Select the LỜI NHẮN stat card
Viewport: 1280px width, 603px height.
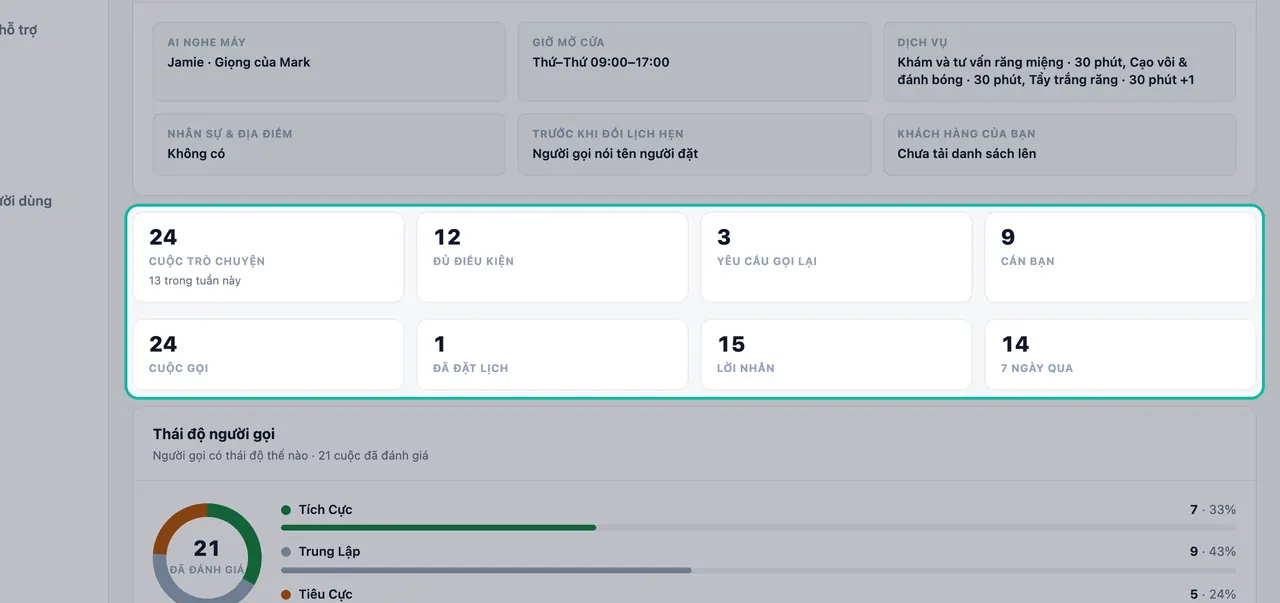point(836,354)
